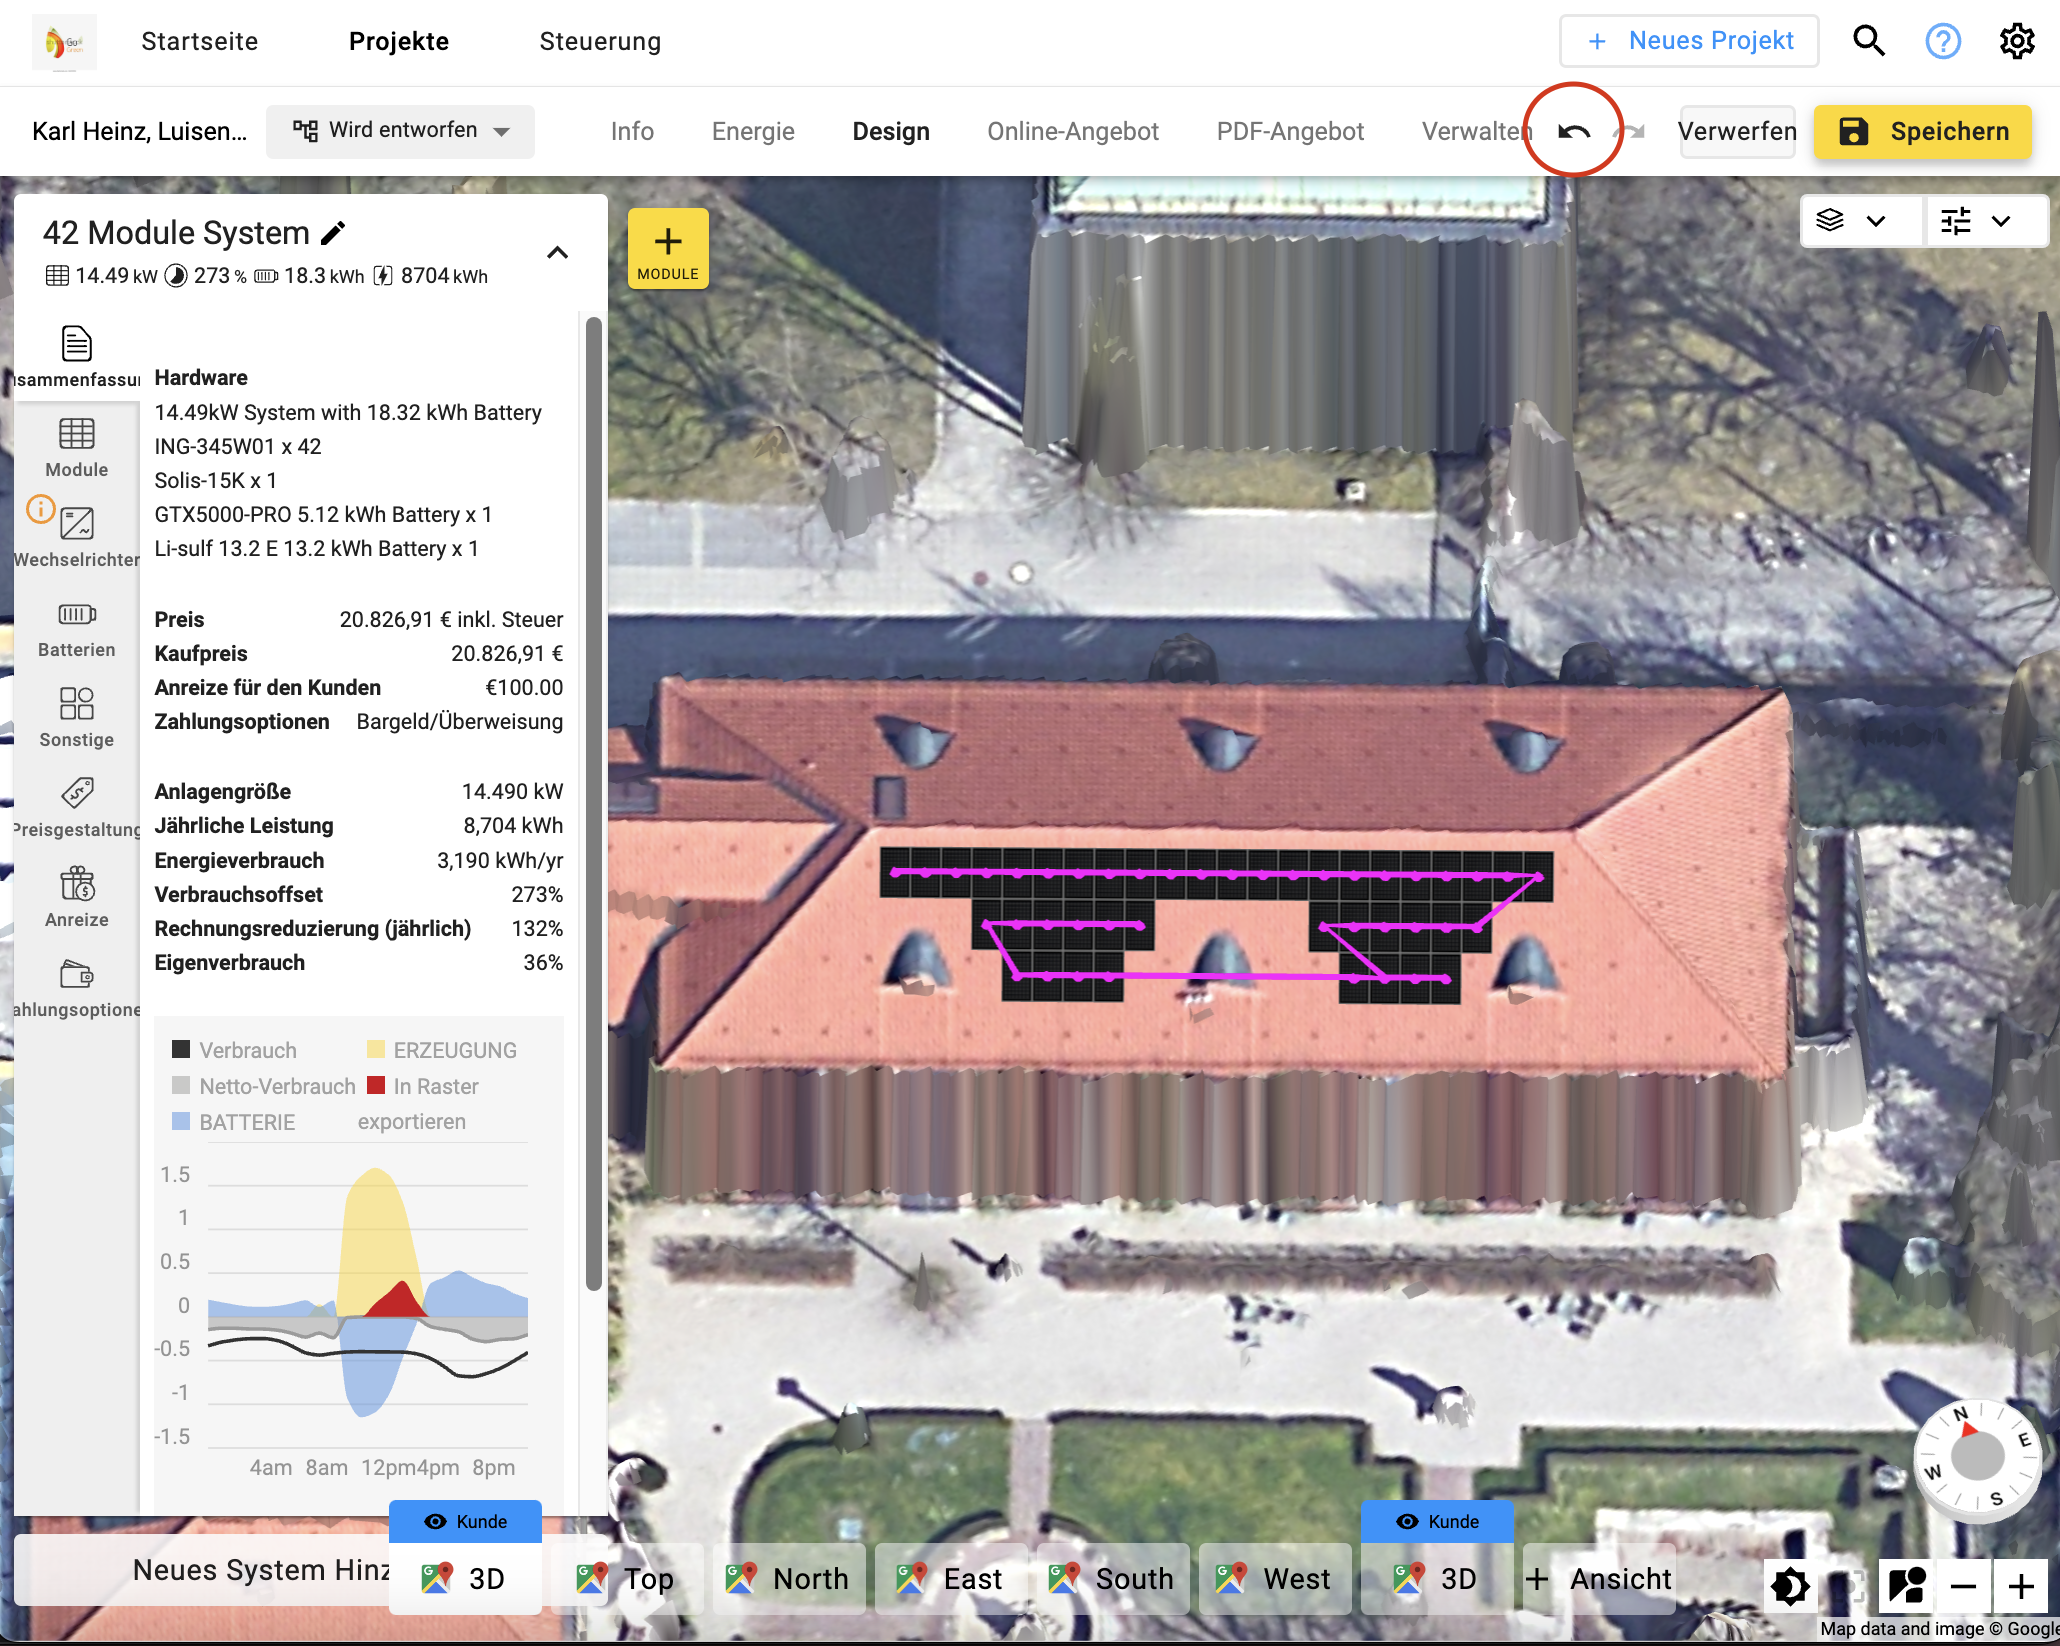Open the Zusammenfassung sidebar section
The image size is (2060, 1646).
pyautogui.click(x=77, y=357)
